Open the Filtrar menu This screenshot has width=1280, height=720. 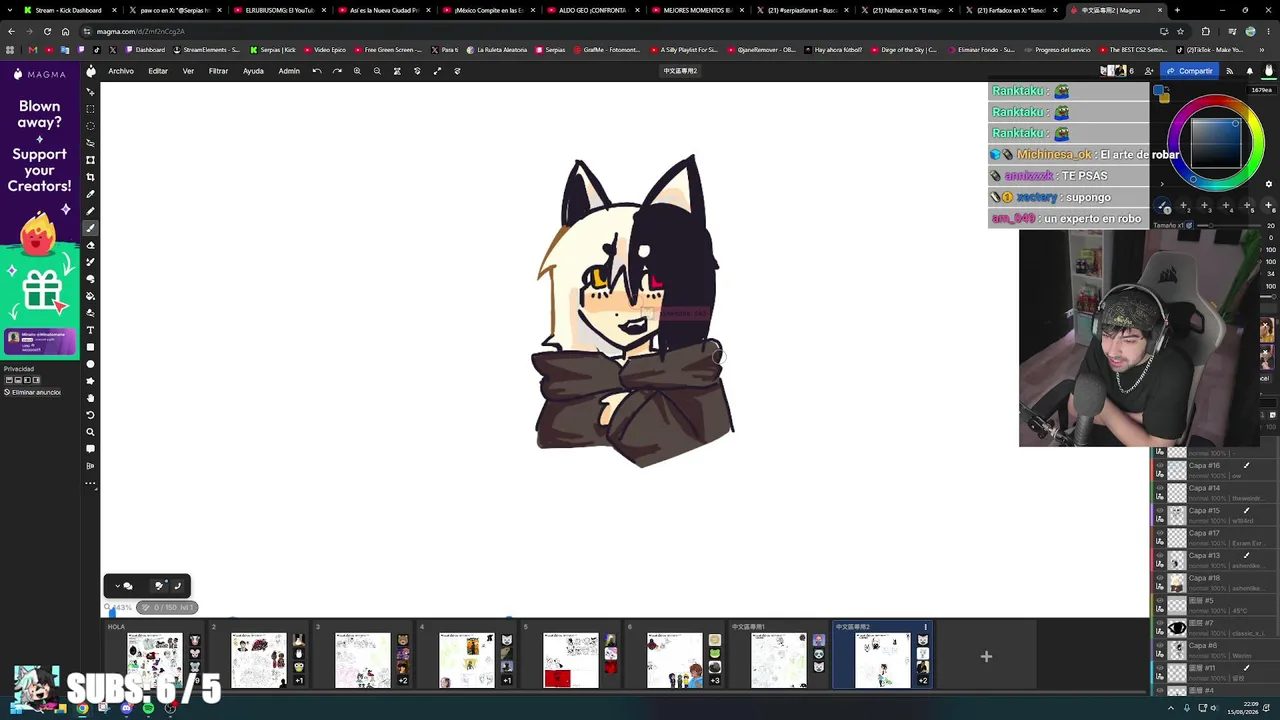[218, 71]
